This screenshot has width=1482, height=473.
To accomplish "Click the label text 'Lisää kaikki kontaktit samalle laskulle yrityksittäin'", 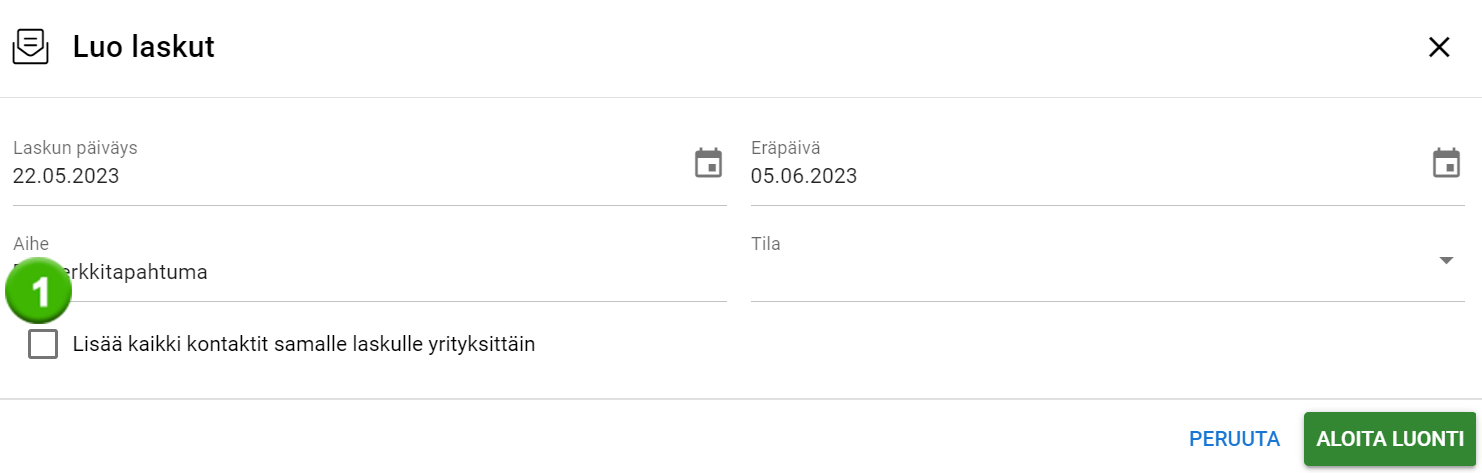I will [x=304, y=344].
